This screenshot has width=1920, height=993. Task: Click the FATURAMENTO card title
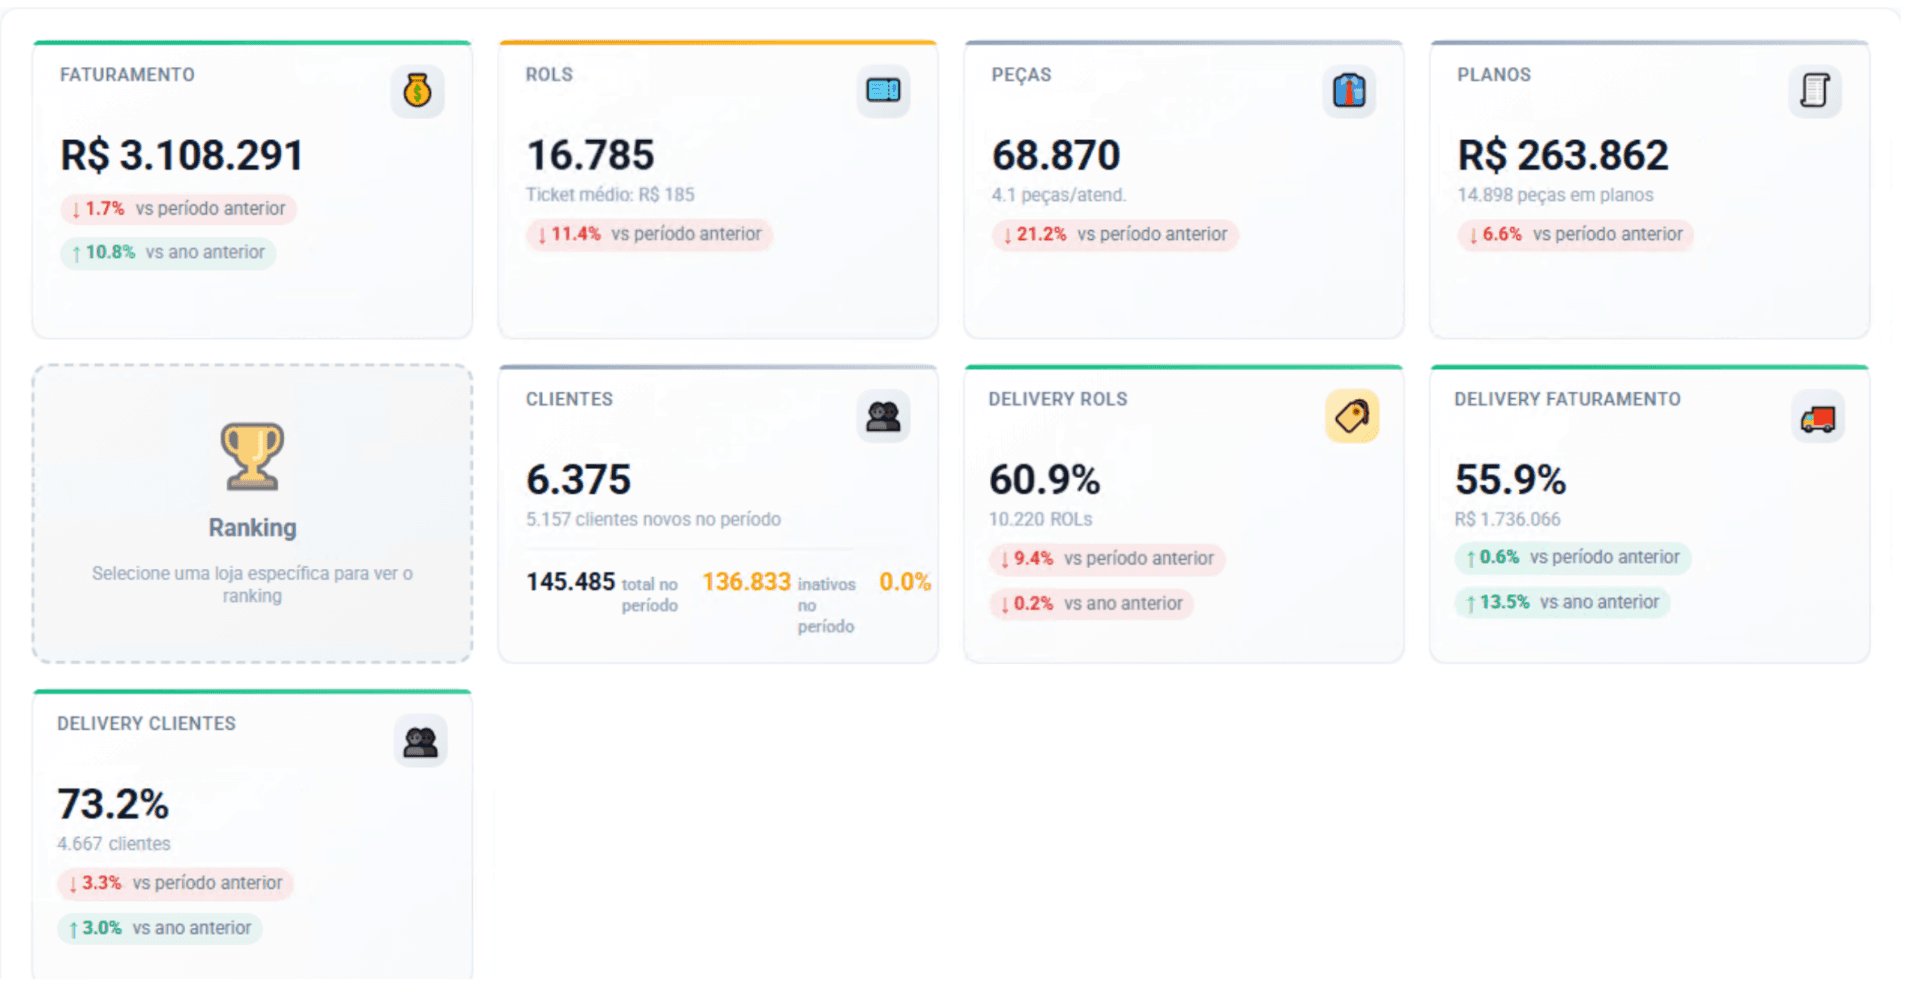(x=127, y=75)
